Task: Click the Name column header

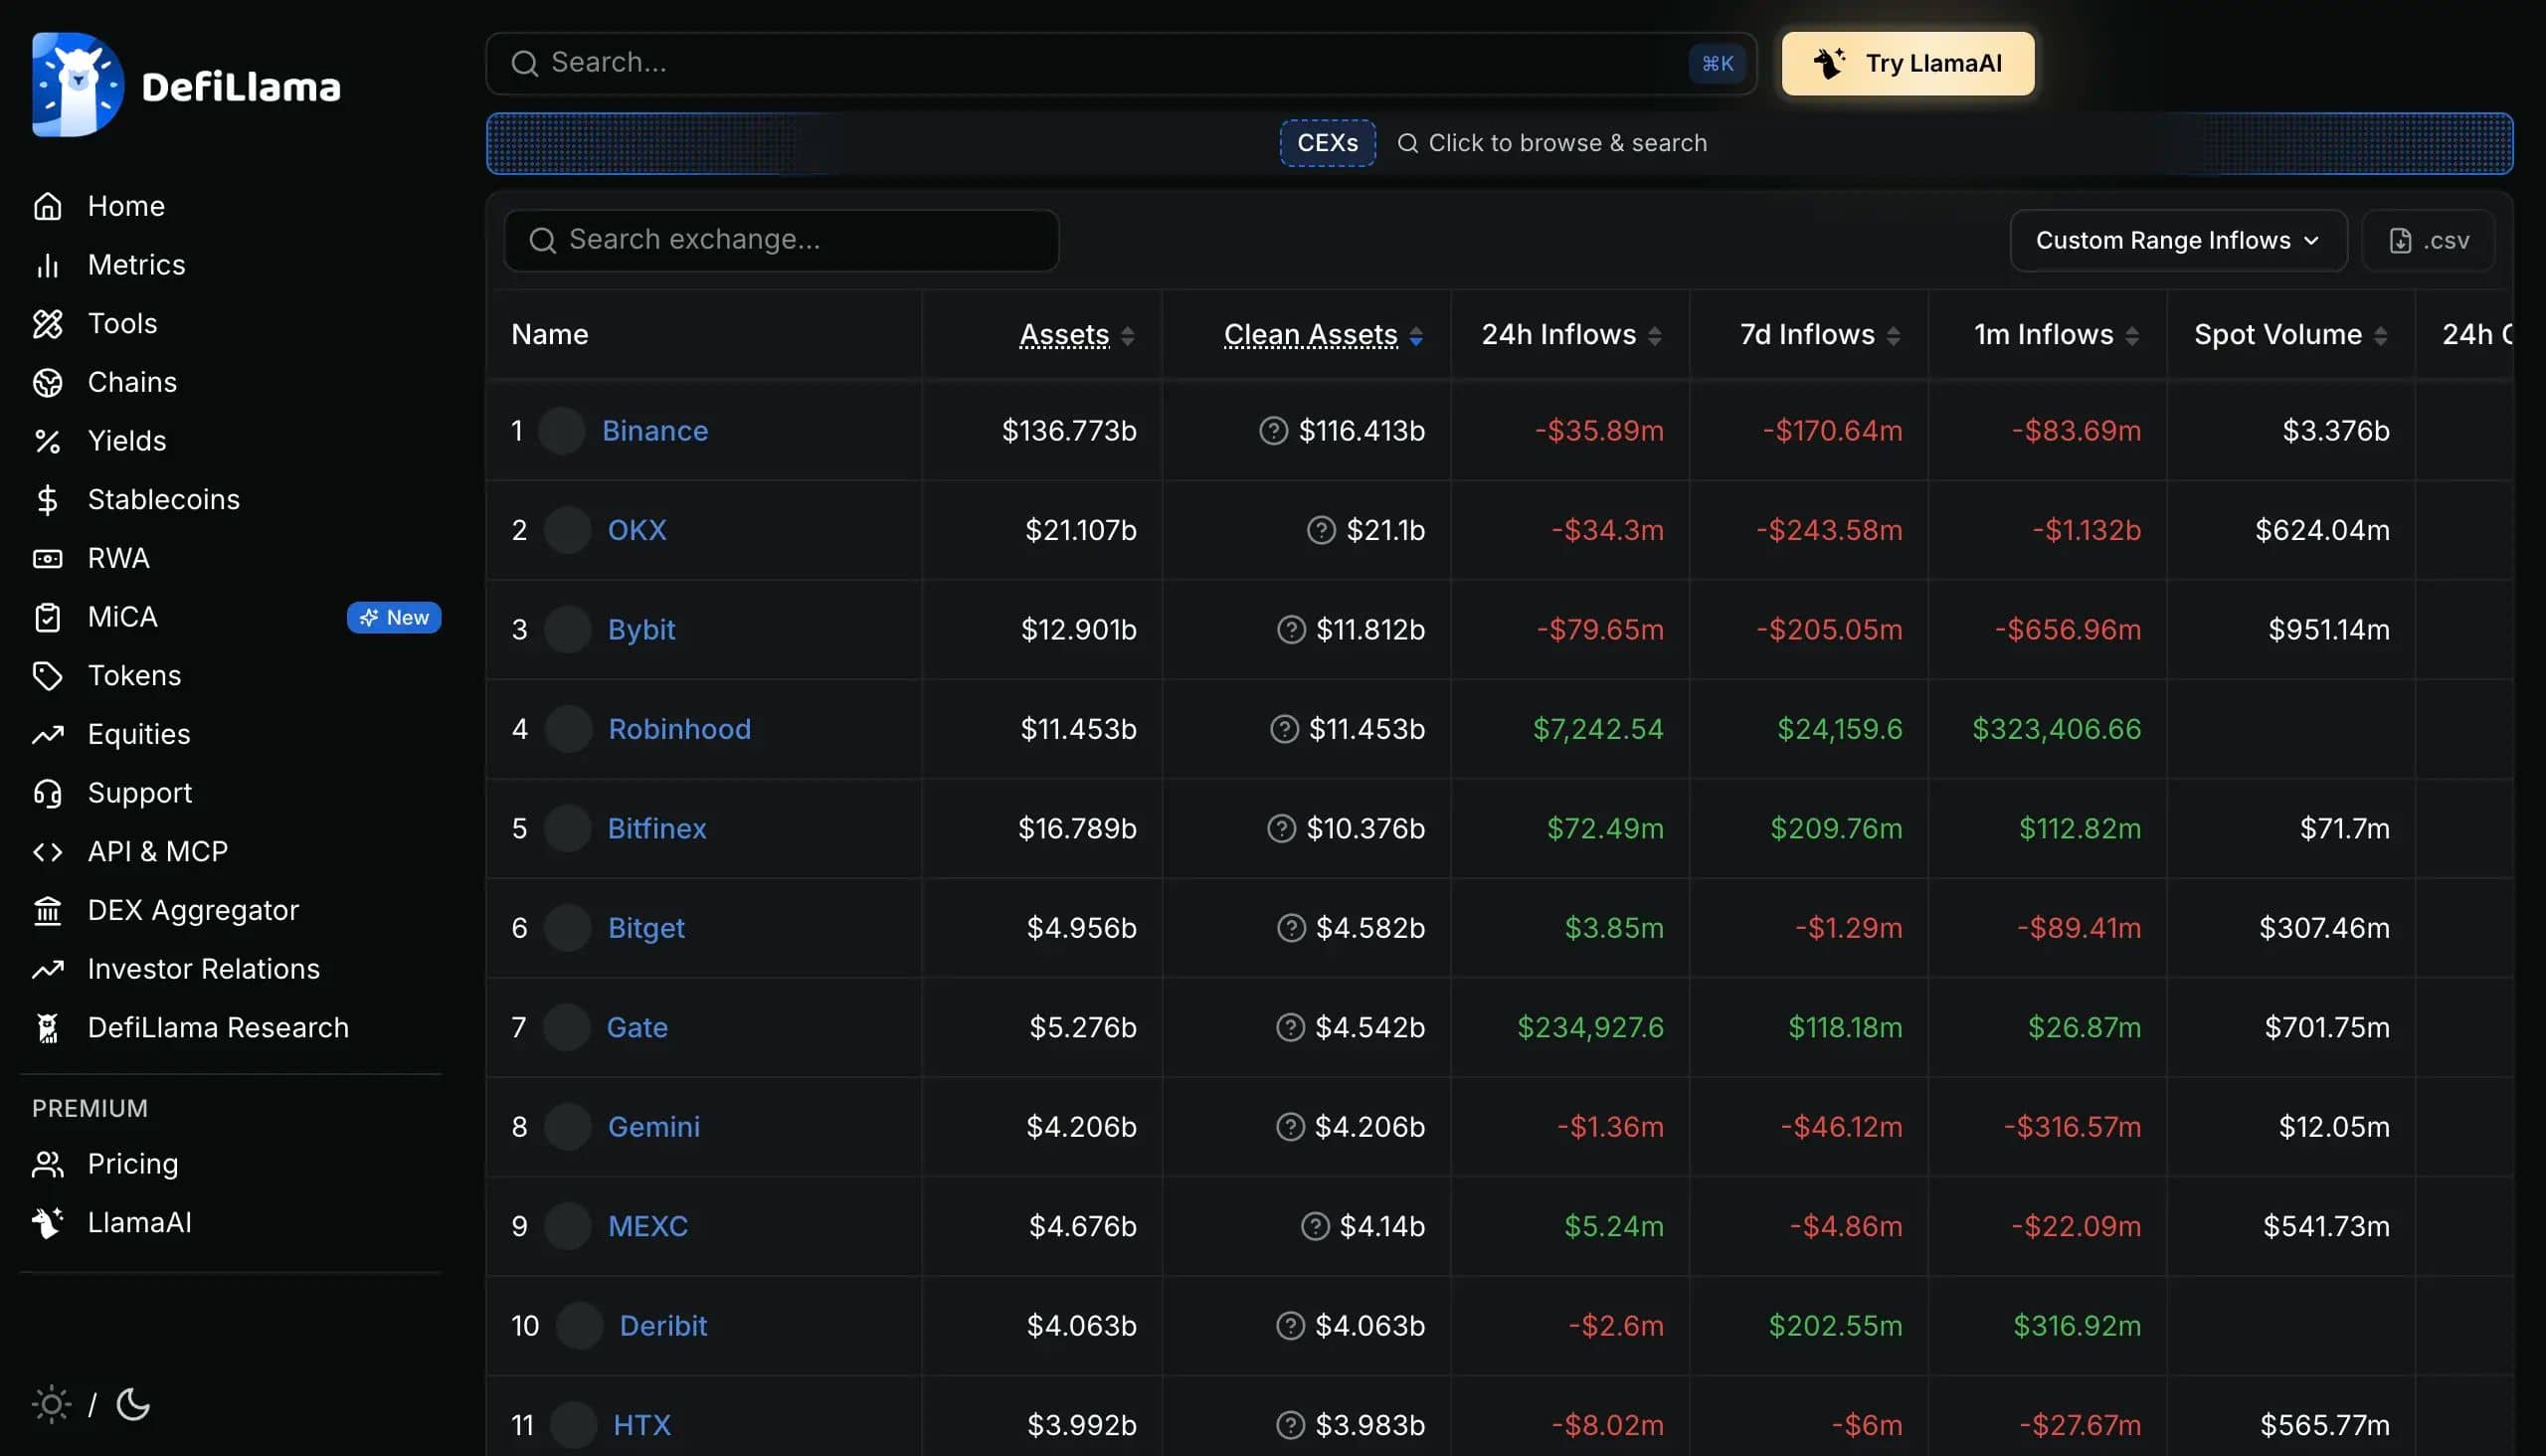Action: point(550,335)
